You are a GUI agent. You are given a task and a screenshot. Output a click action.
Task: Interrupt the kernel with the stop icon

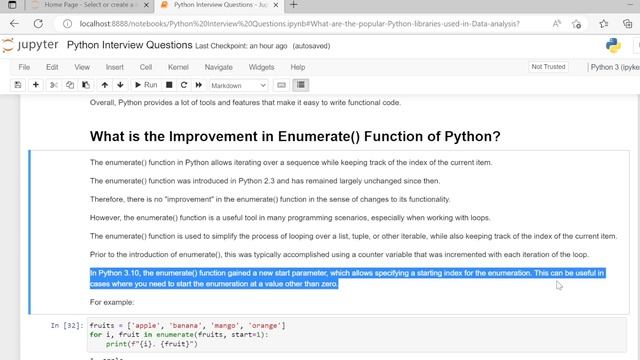[x=169, y=85]
